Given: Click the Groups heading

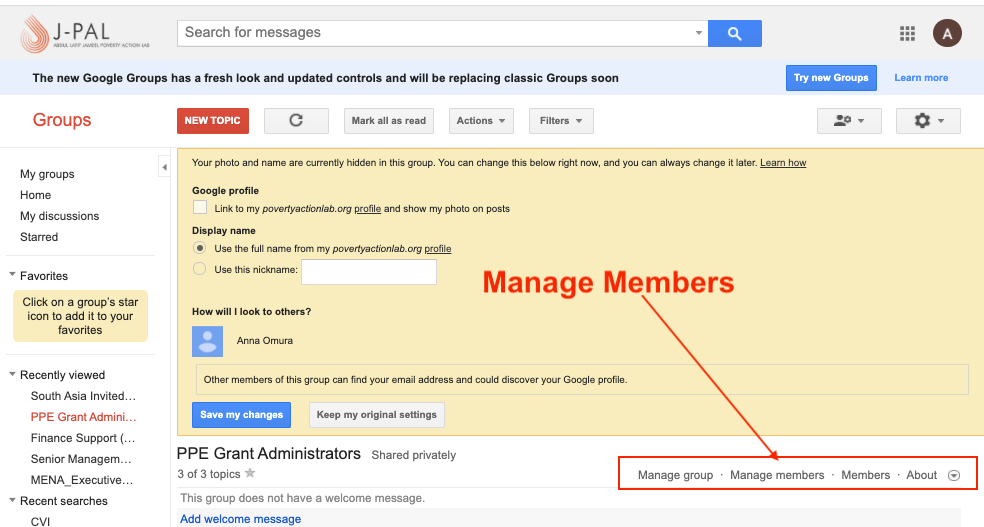Looking at the screenshot, I should pos(62,120).
